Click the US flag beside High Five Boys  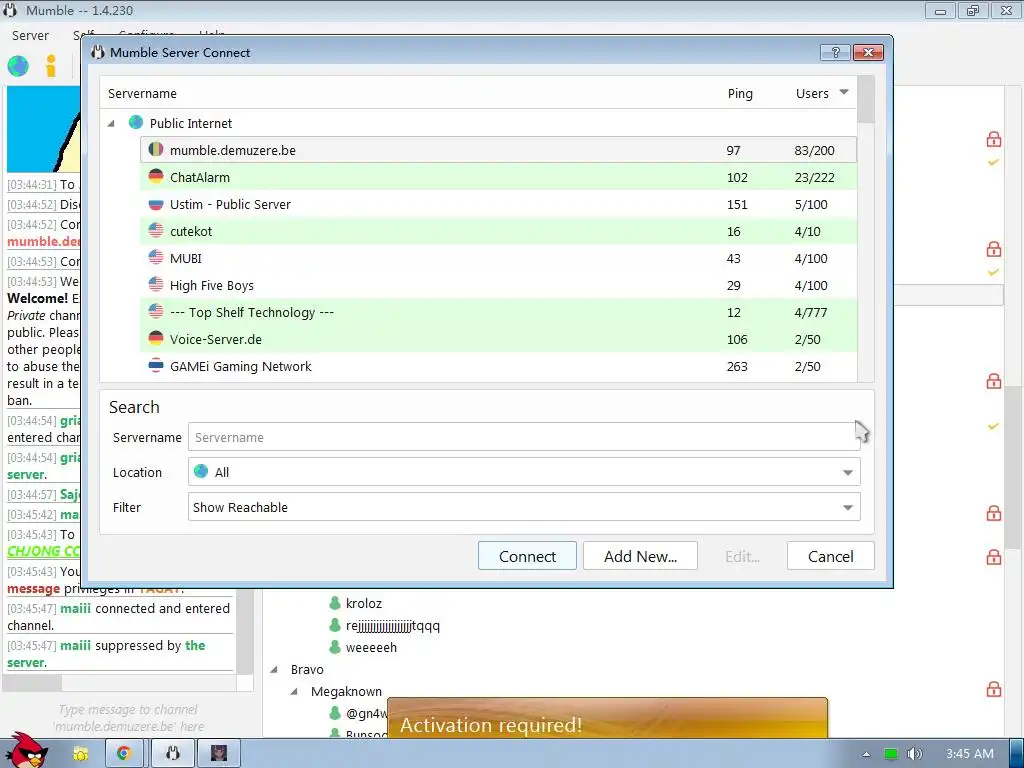[155, 285]
